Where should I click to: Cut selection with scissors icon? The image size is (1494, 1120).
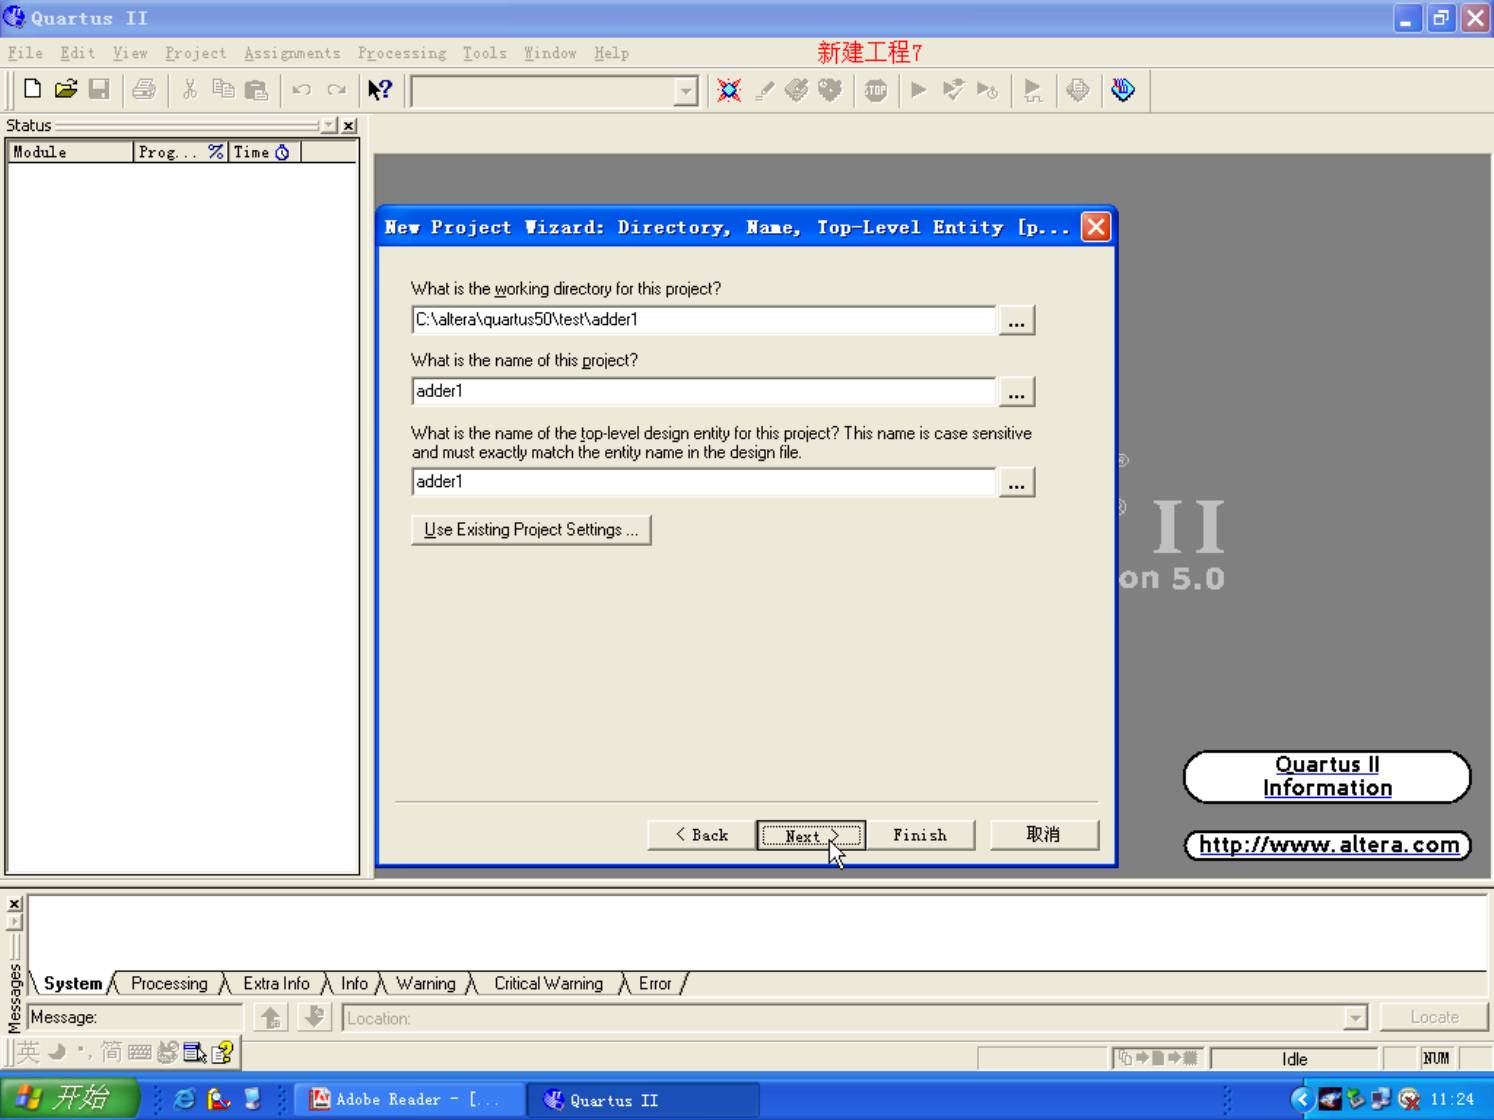[189, 90]
